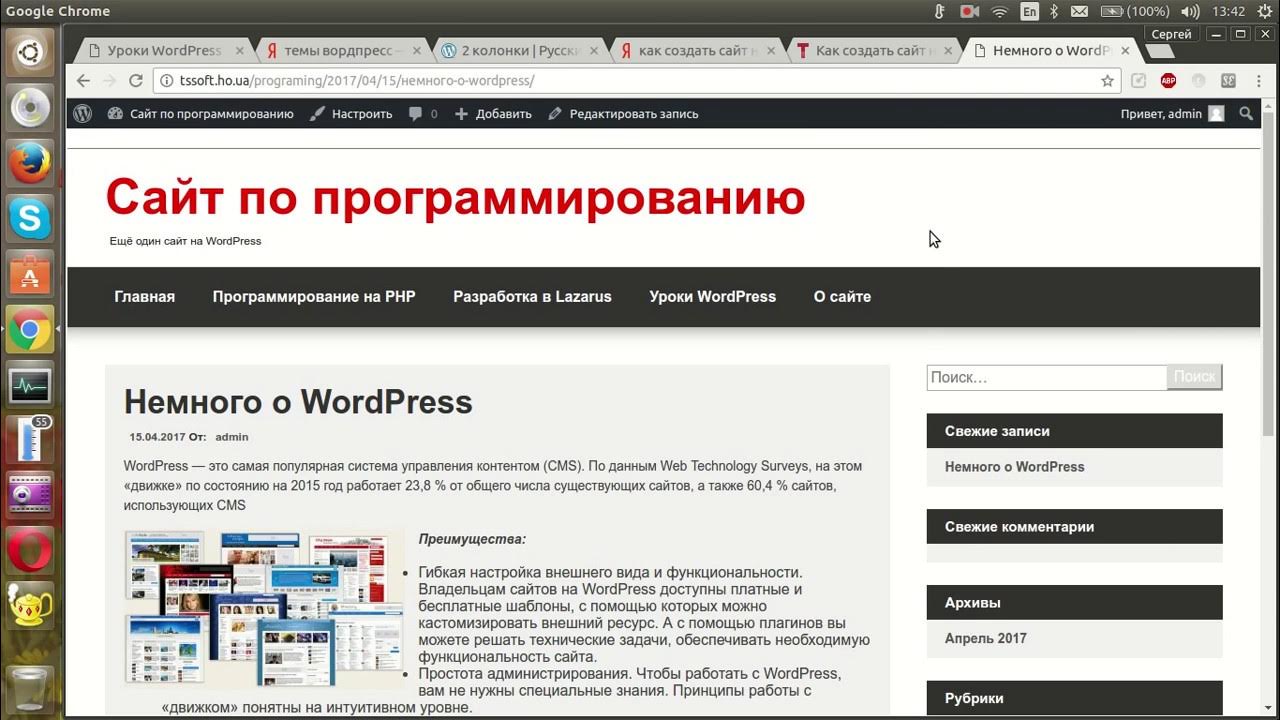Close the Немного о WordPress tab
This screenshot has width=1280, height=720.
tap(1125, 50)
